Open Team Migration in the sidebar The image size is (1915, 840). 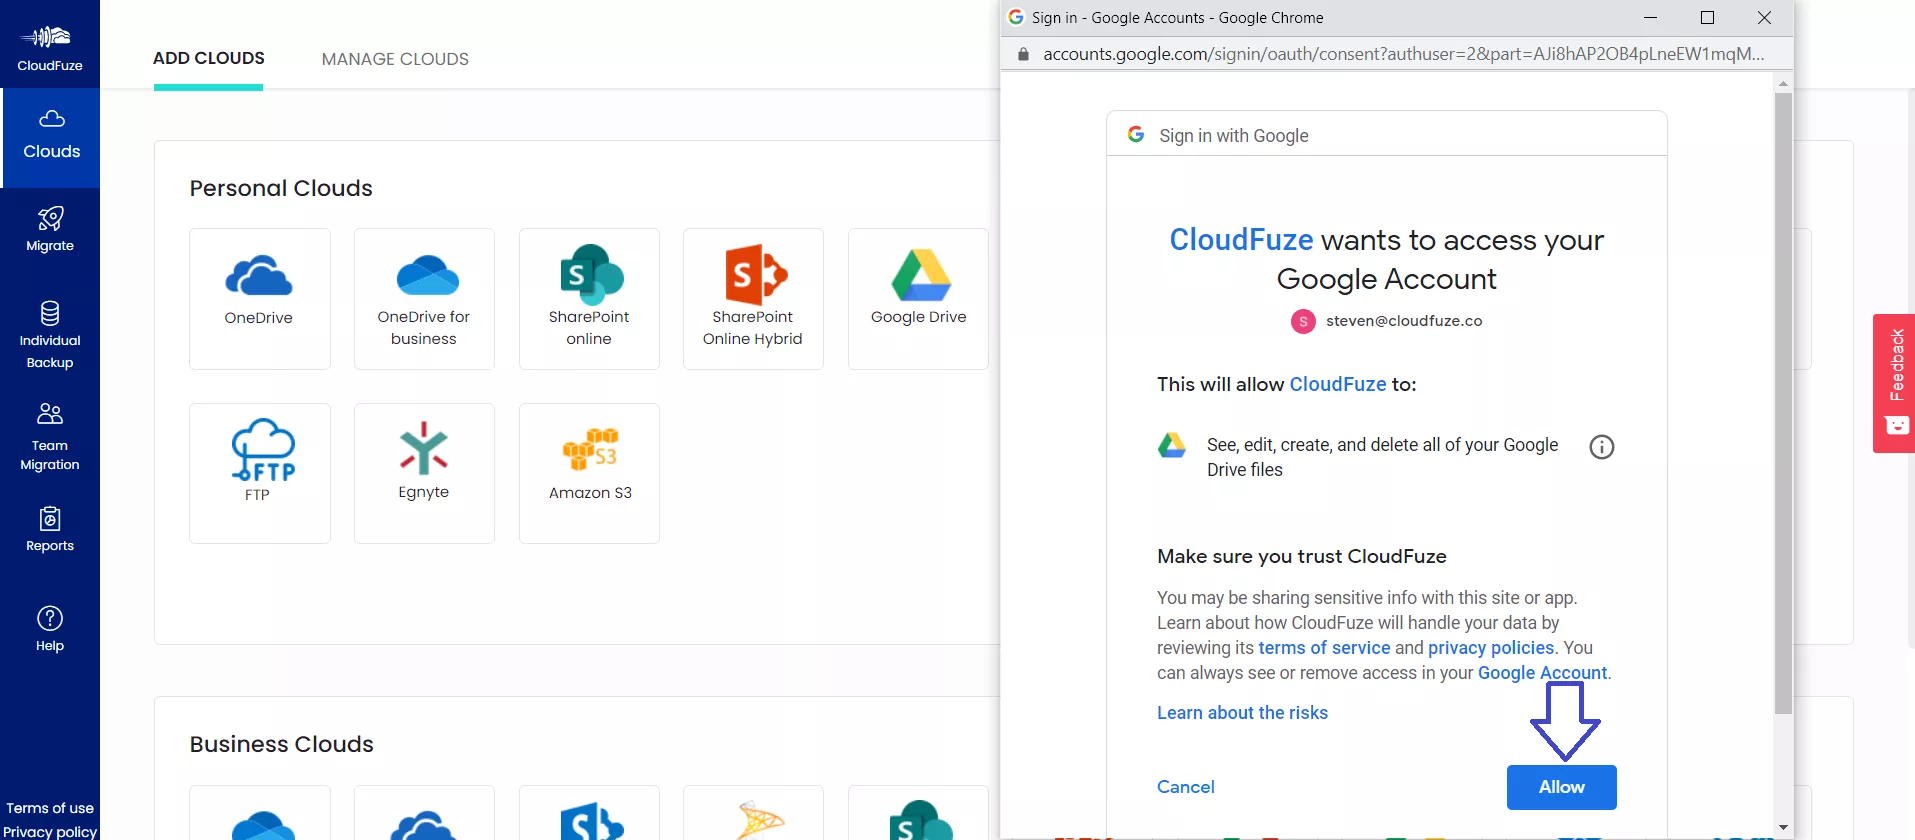click(50, 437)
